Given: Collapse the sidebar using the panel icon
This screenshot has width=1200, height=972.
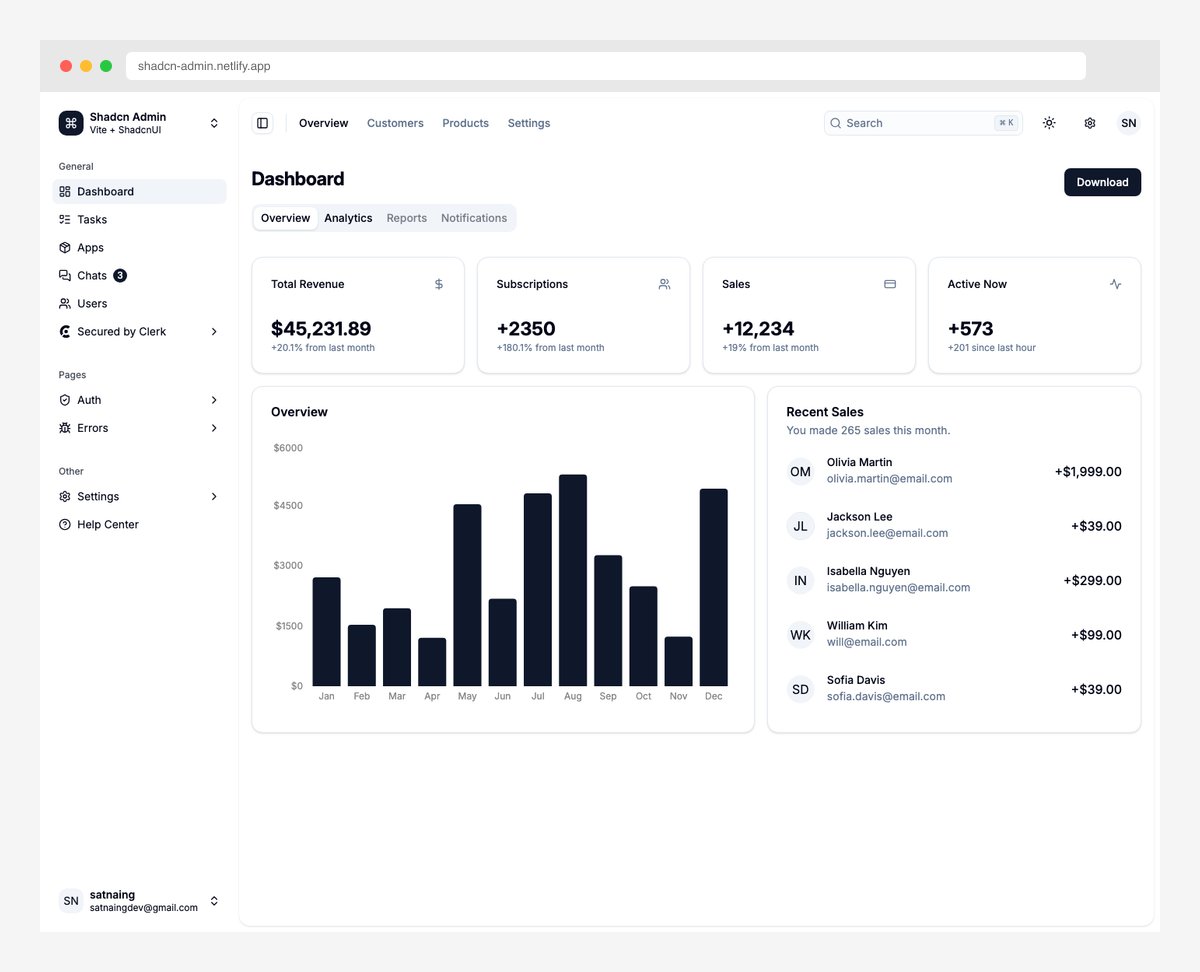Looking at the screenshot, I should pos(262,122).
